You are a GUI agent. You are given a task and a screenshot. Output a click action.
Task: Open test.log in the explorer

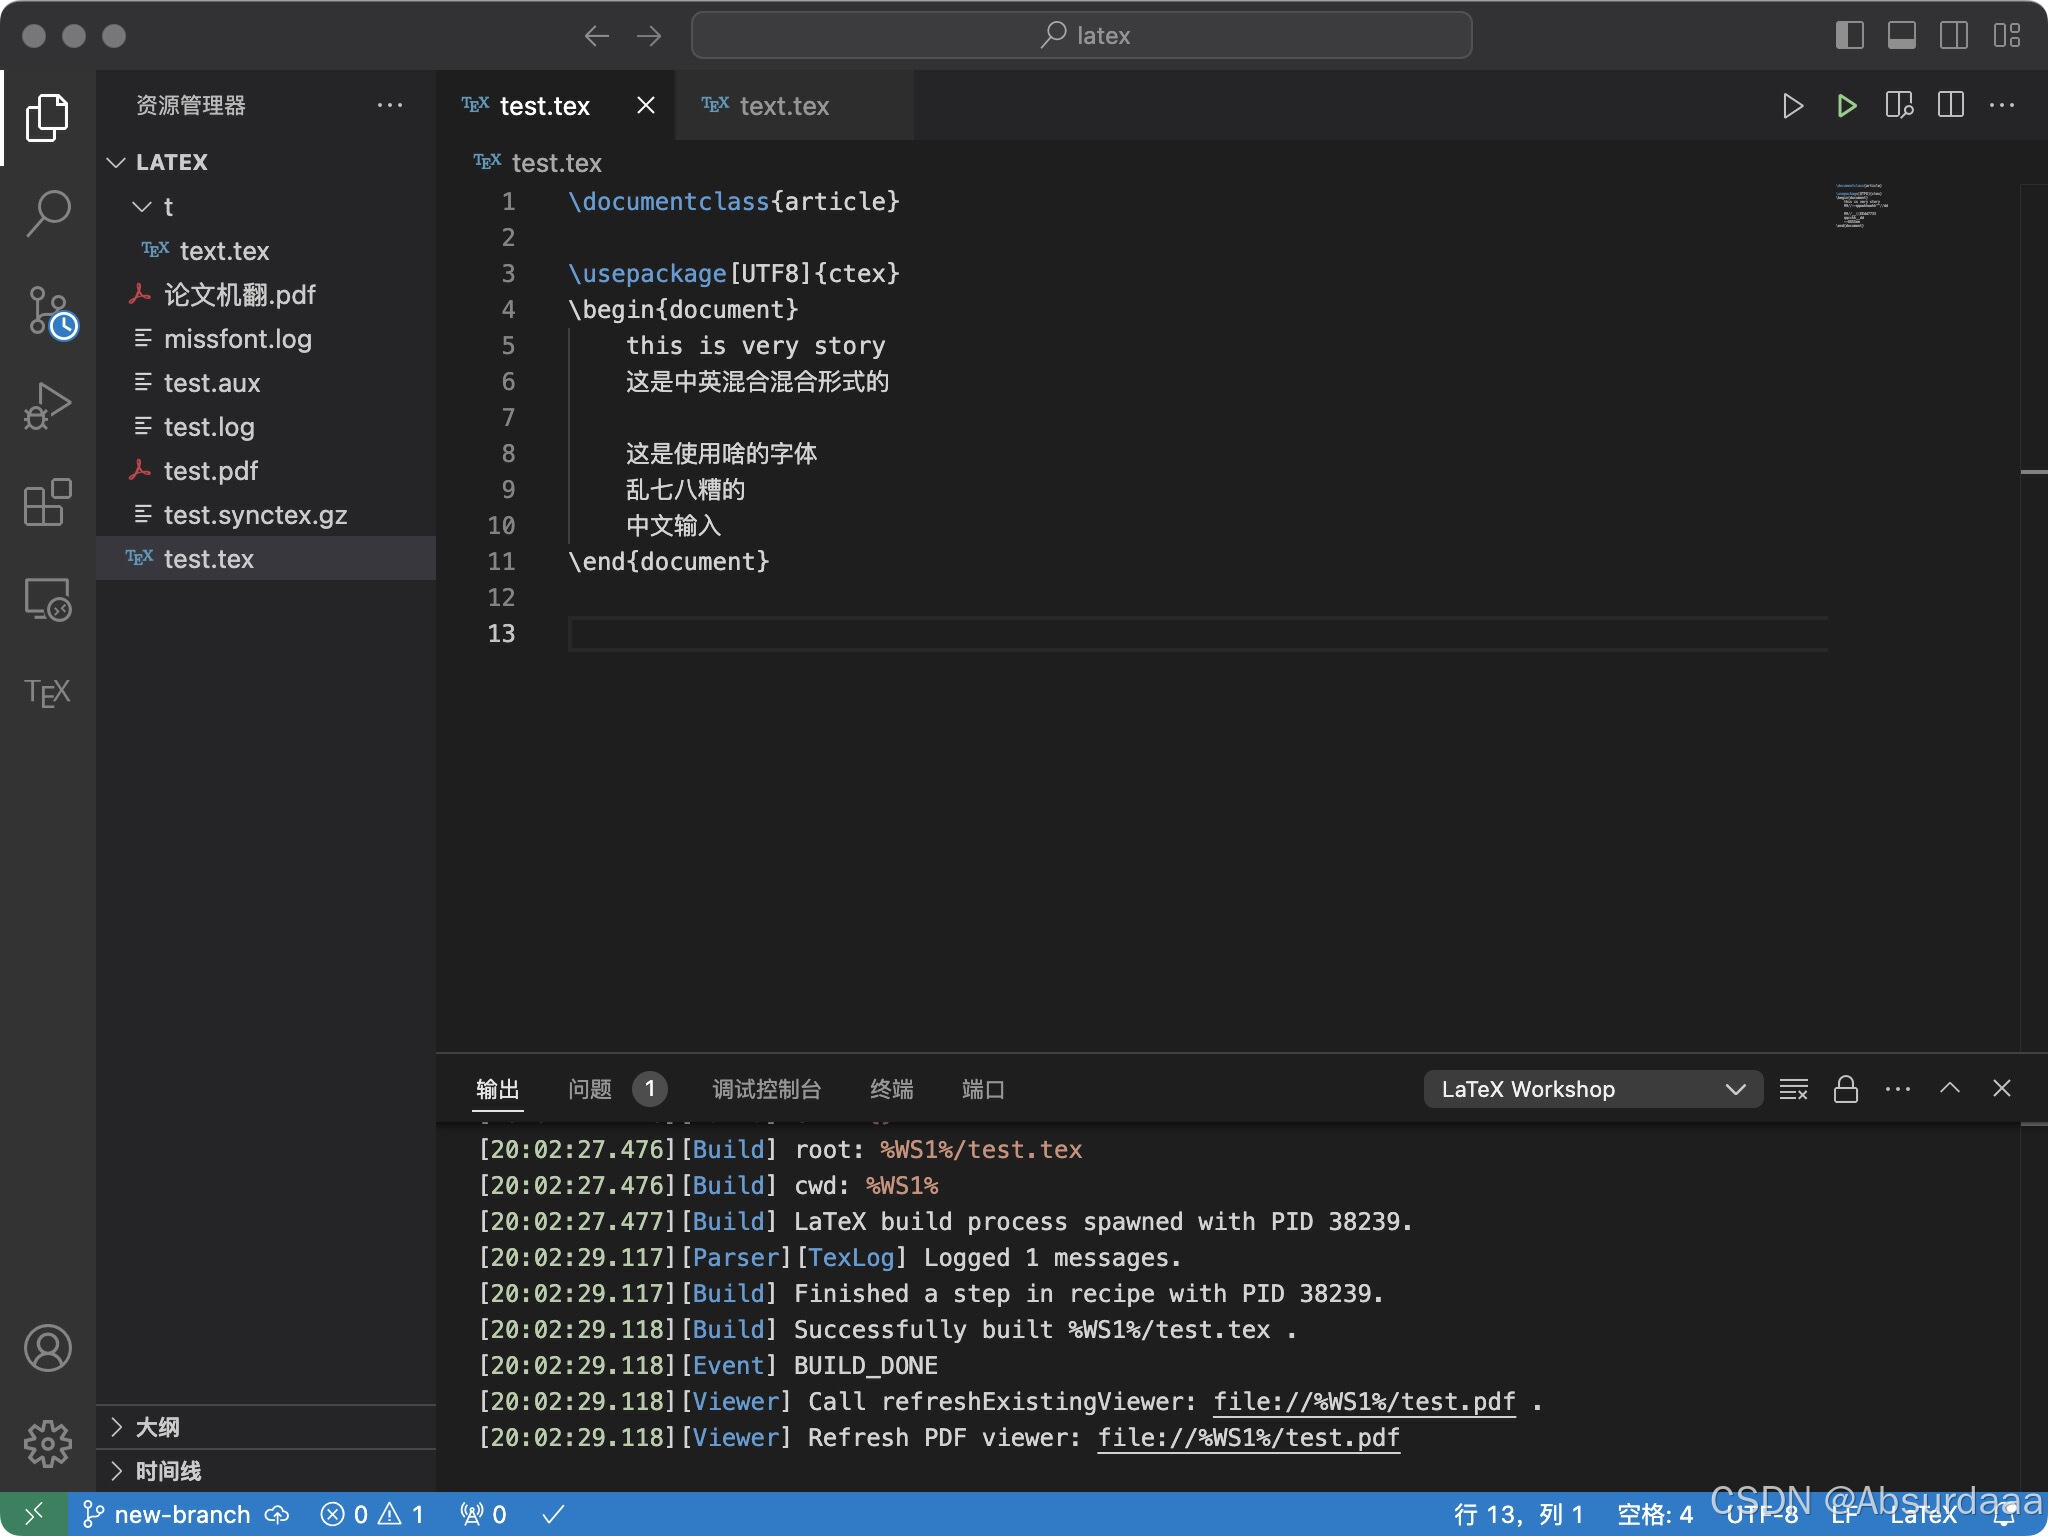266,426
